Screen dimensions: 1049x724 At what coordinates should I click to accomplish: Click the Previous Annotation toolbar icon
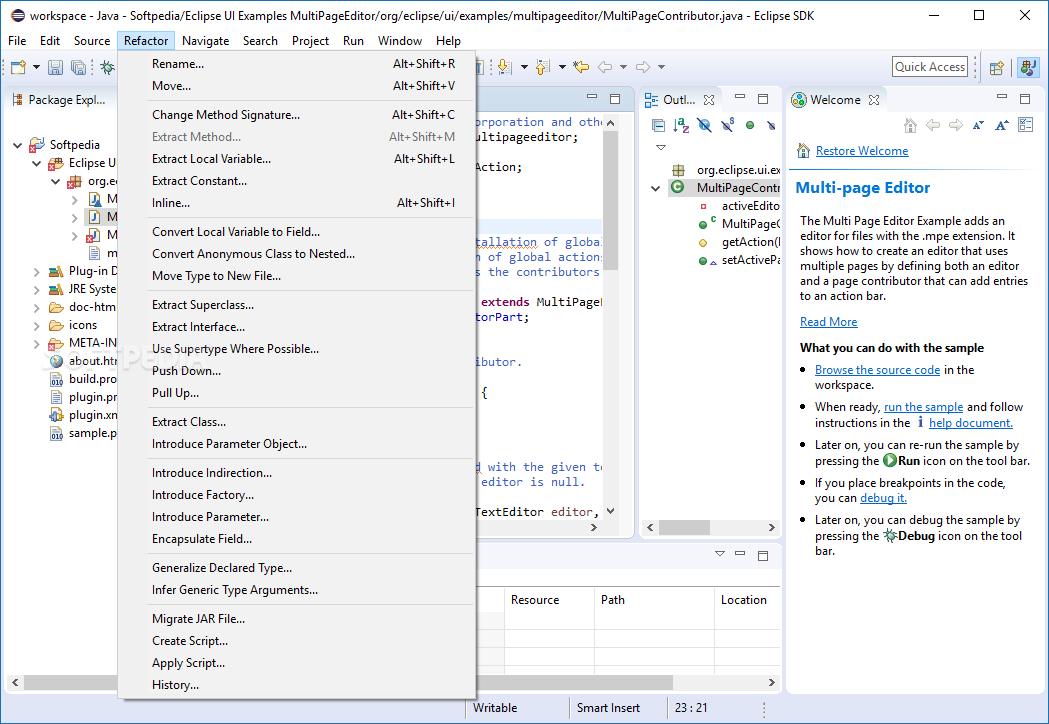pos(543,67)
